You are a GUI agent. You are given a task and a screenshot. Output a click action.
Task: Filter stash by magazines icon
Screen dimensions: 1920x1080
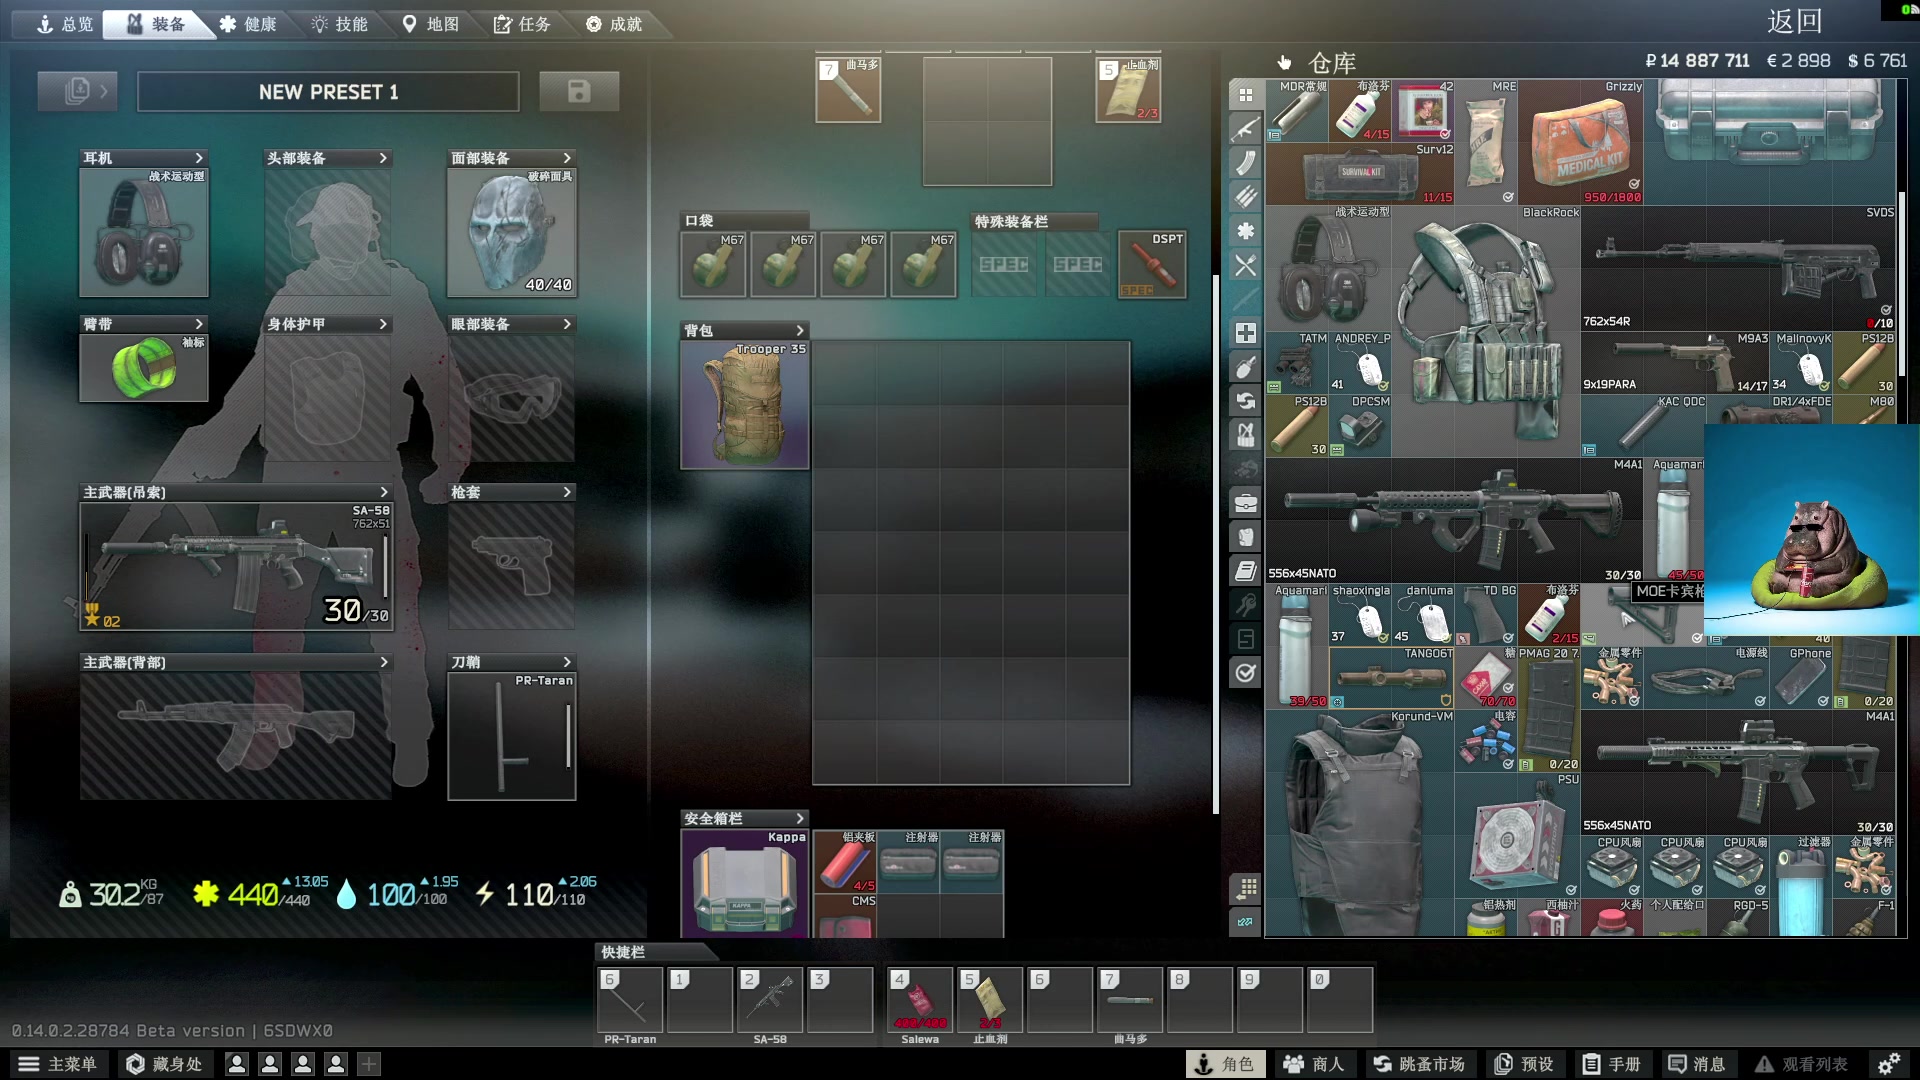(1245, 163)
